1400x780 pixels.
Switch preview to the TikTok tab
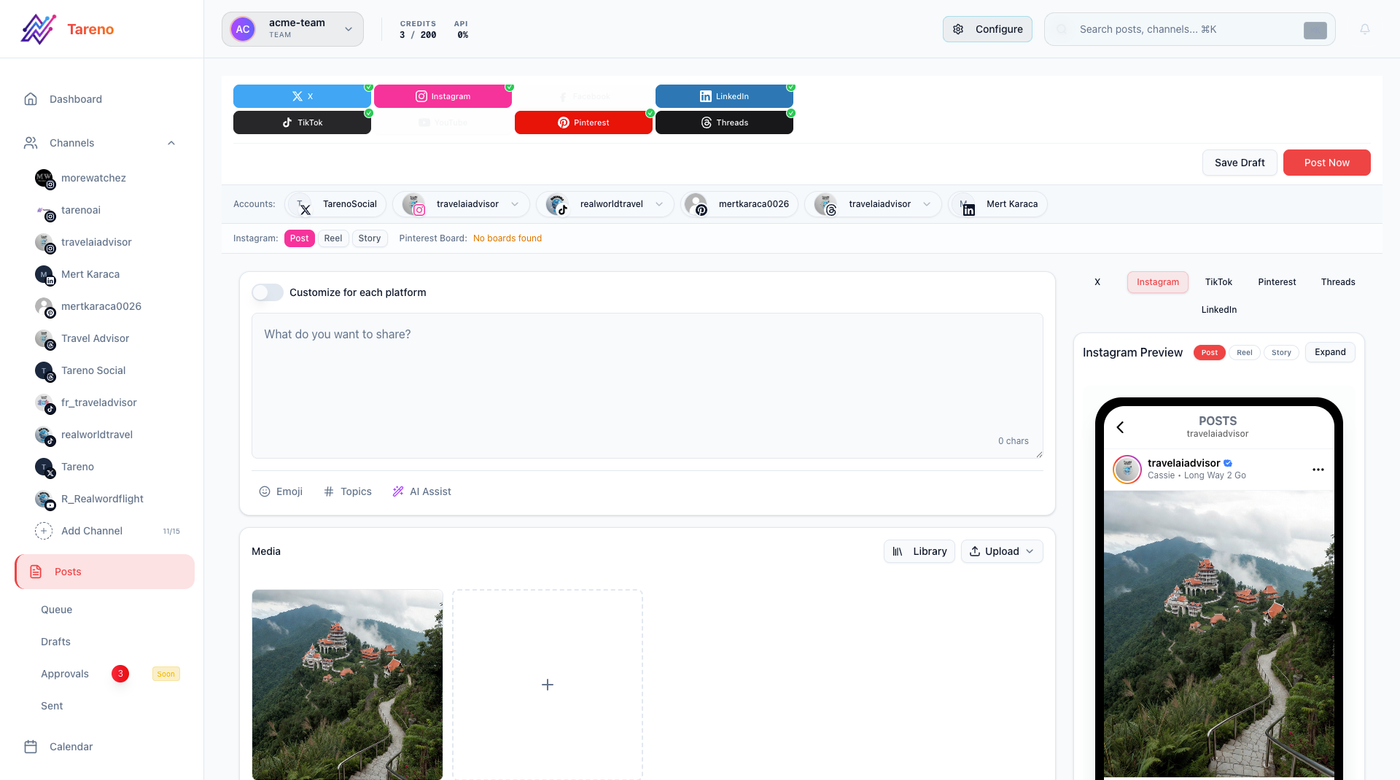coord(1218,282)
